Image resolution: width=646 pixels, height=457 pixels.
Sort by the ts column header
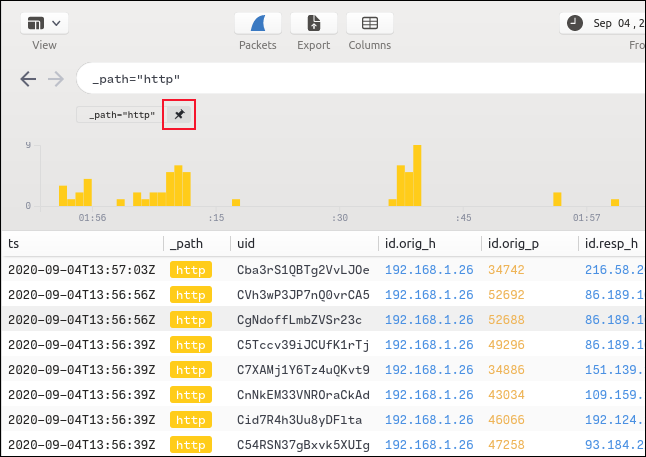(x=14, y=244)
